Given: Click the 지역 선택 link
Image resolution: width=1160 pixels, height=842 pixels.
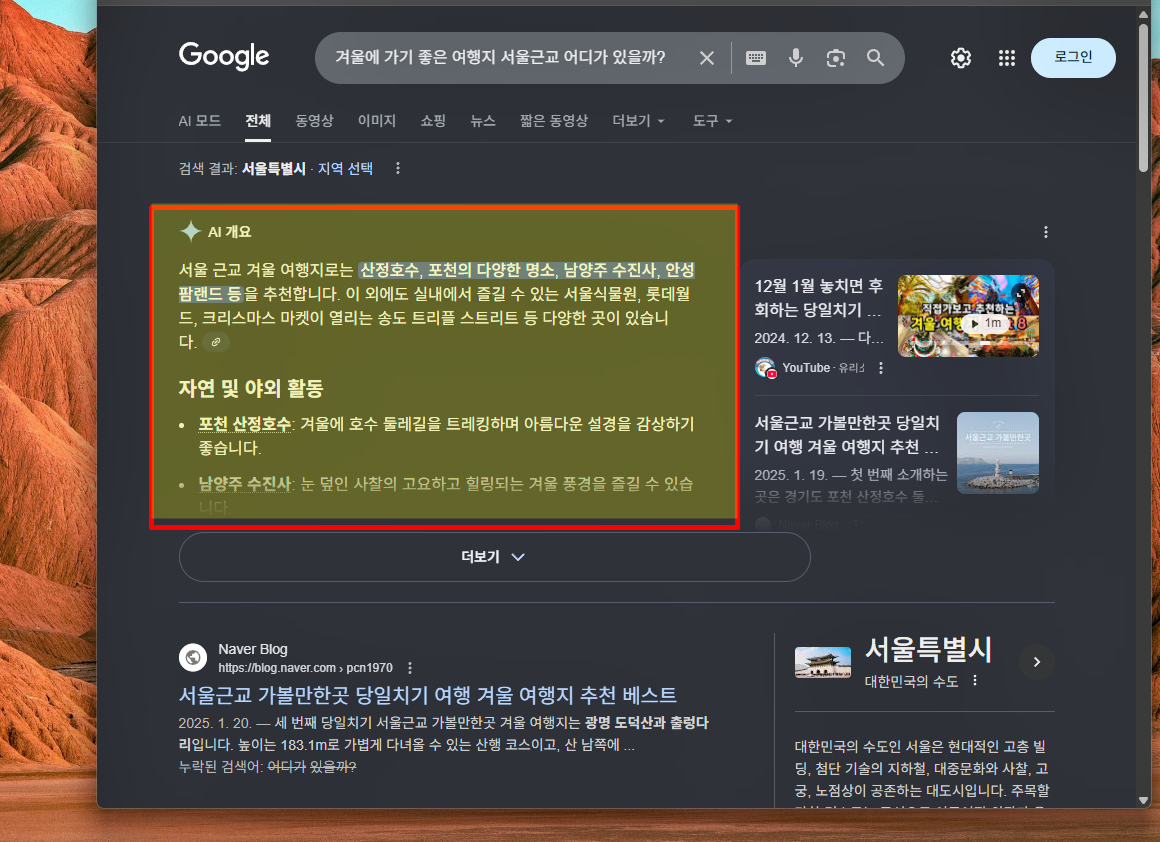Looking at the screenshot, I should 345,169.
